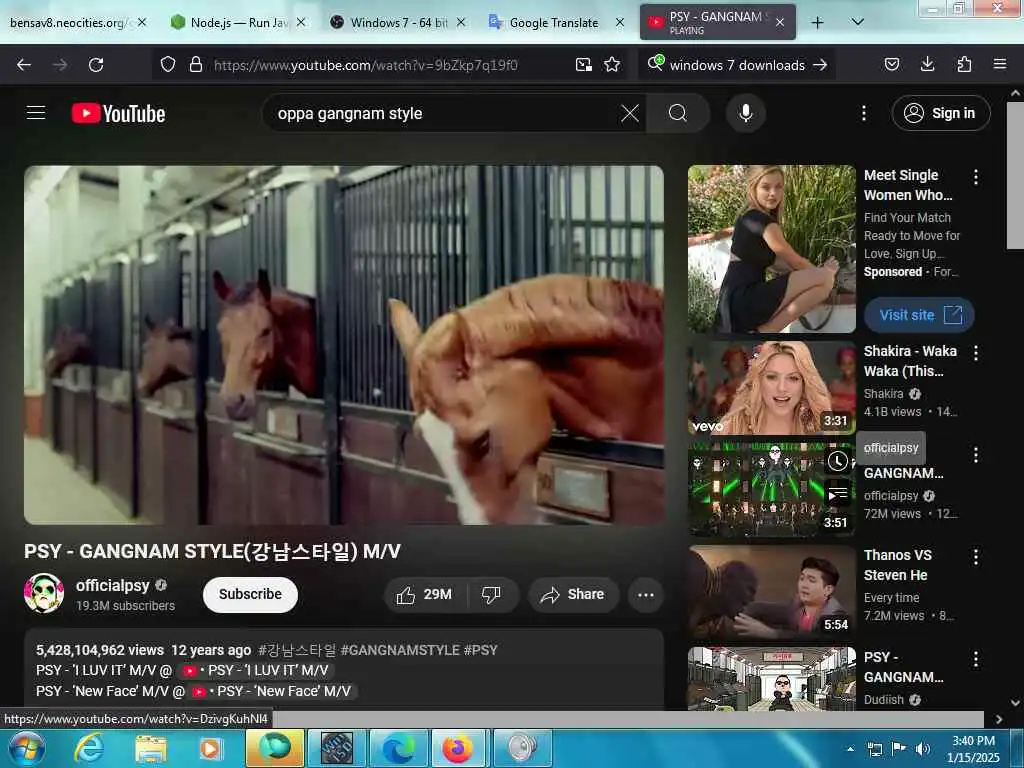Open Shakira Waka Waka thumbnail
The height and width of the screenshot is (768, 1024).
771,388
